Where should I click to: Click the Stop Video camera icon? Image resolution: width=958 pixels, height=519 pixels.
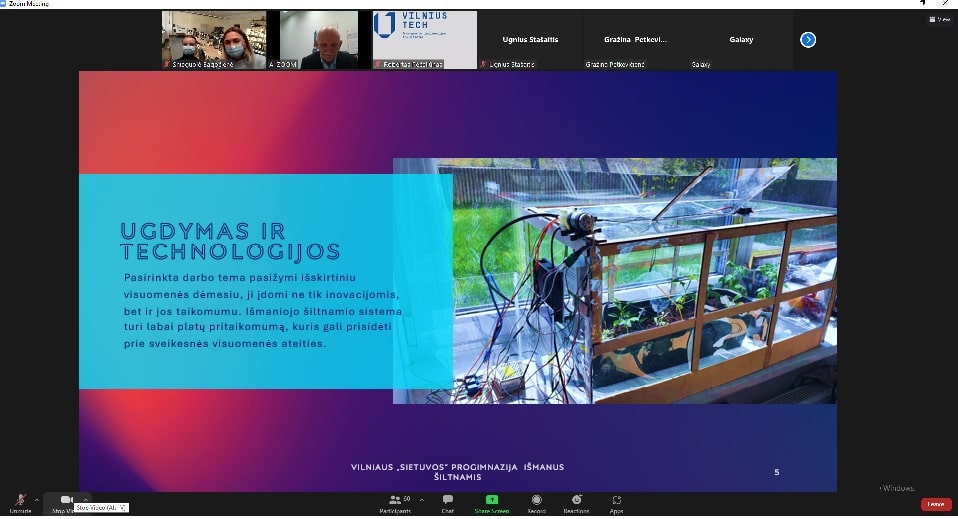(x=66, y=499)
